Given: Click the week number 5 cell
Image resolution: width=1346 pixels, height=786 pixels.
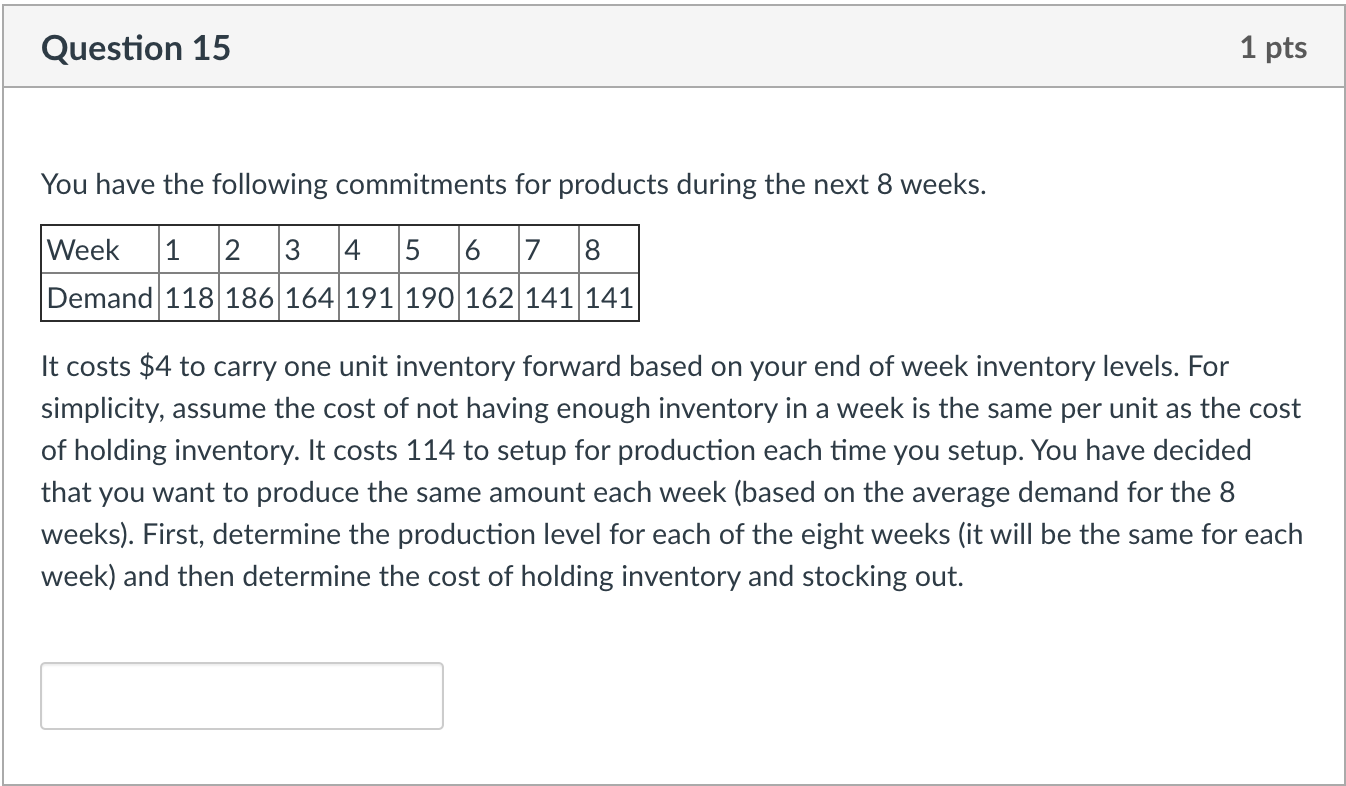Looking at the screenshot, I should click(429, 250).
